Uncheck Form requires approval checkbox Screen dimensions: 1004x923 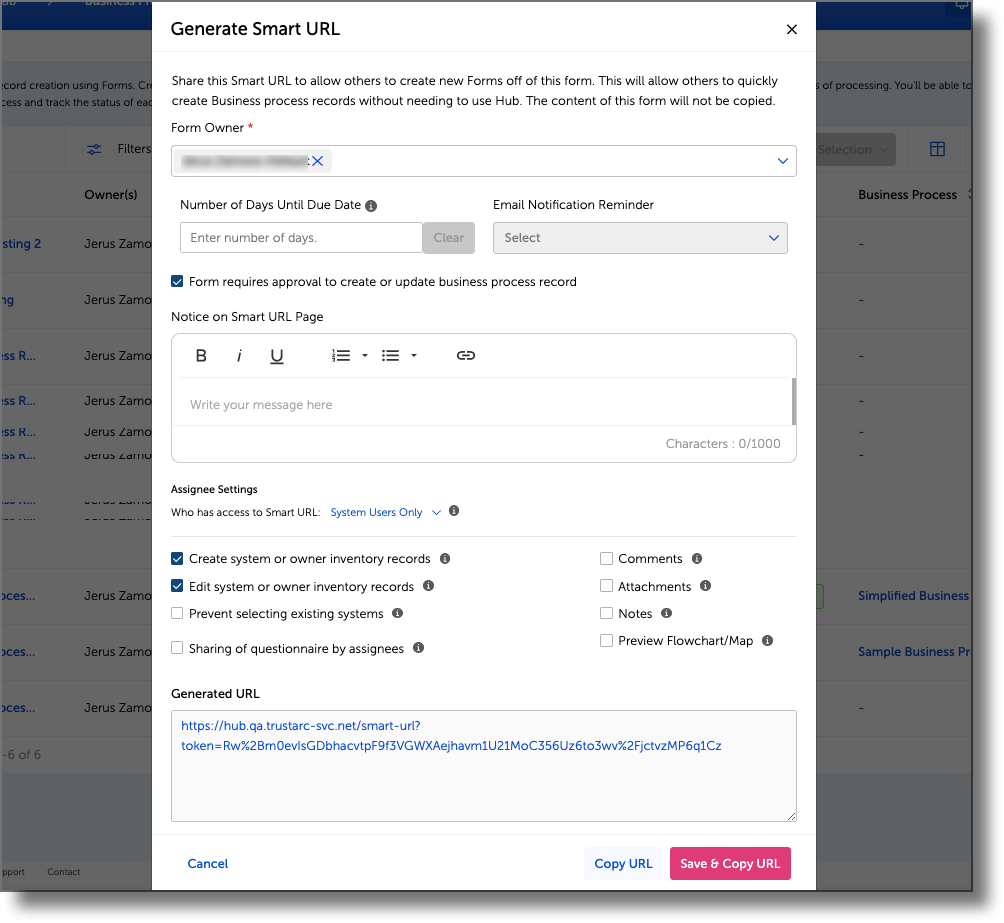point(177,282)
